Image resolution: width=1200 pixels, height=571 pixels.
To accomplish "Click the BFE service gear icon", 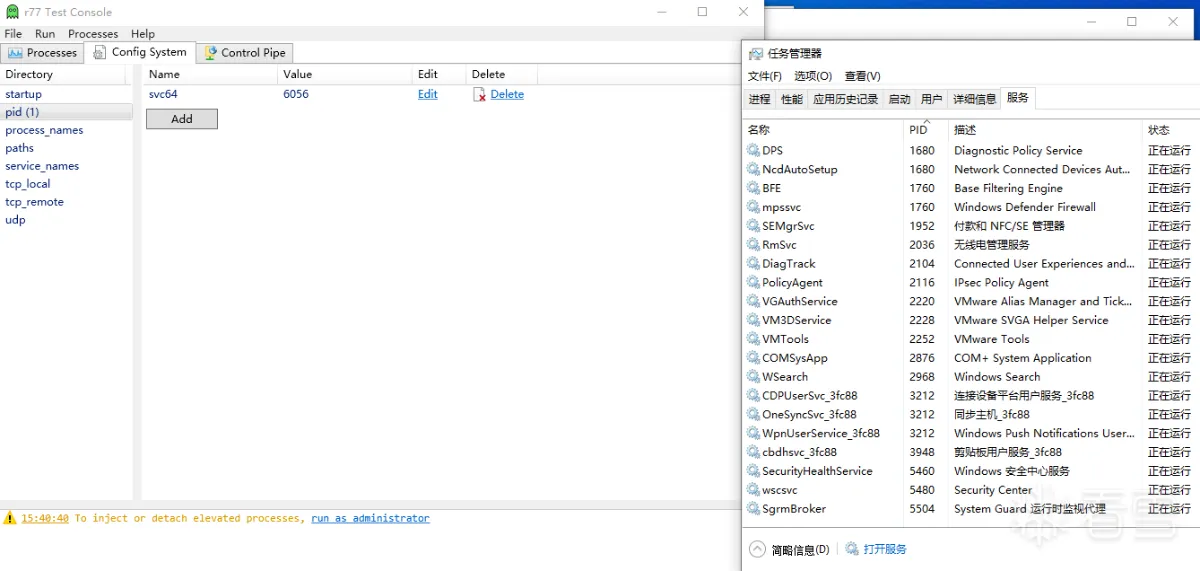I will coord(754,188).
